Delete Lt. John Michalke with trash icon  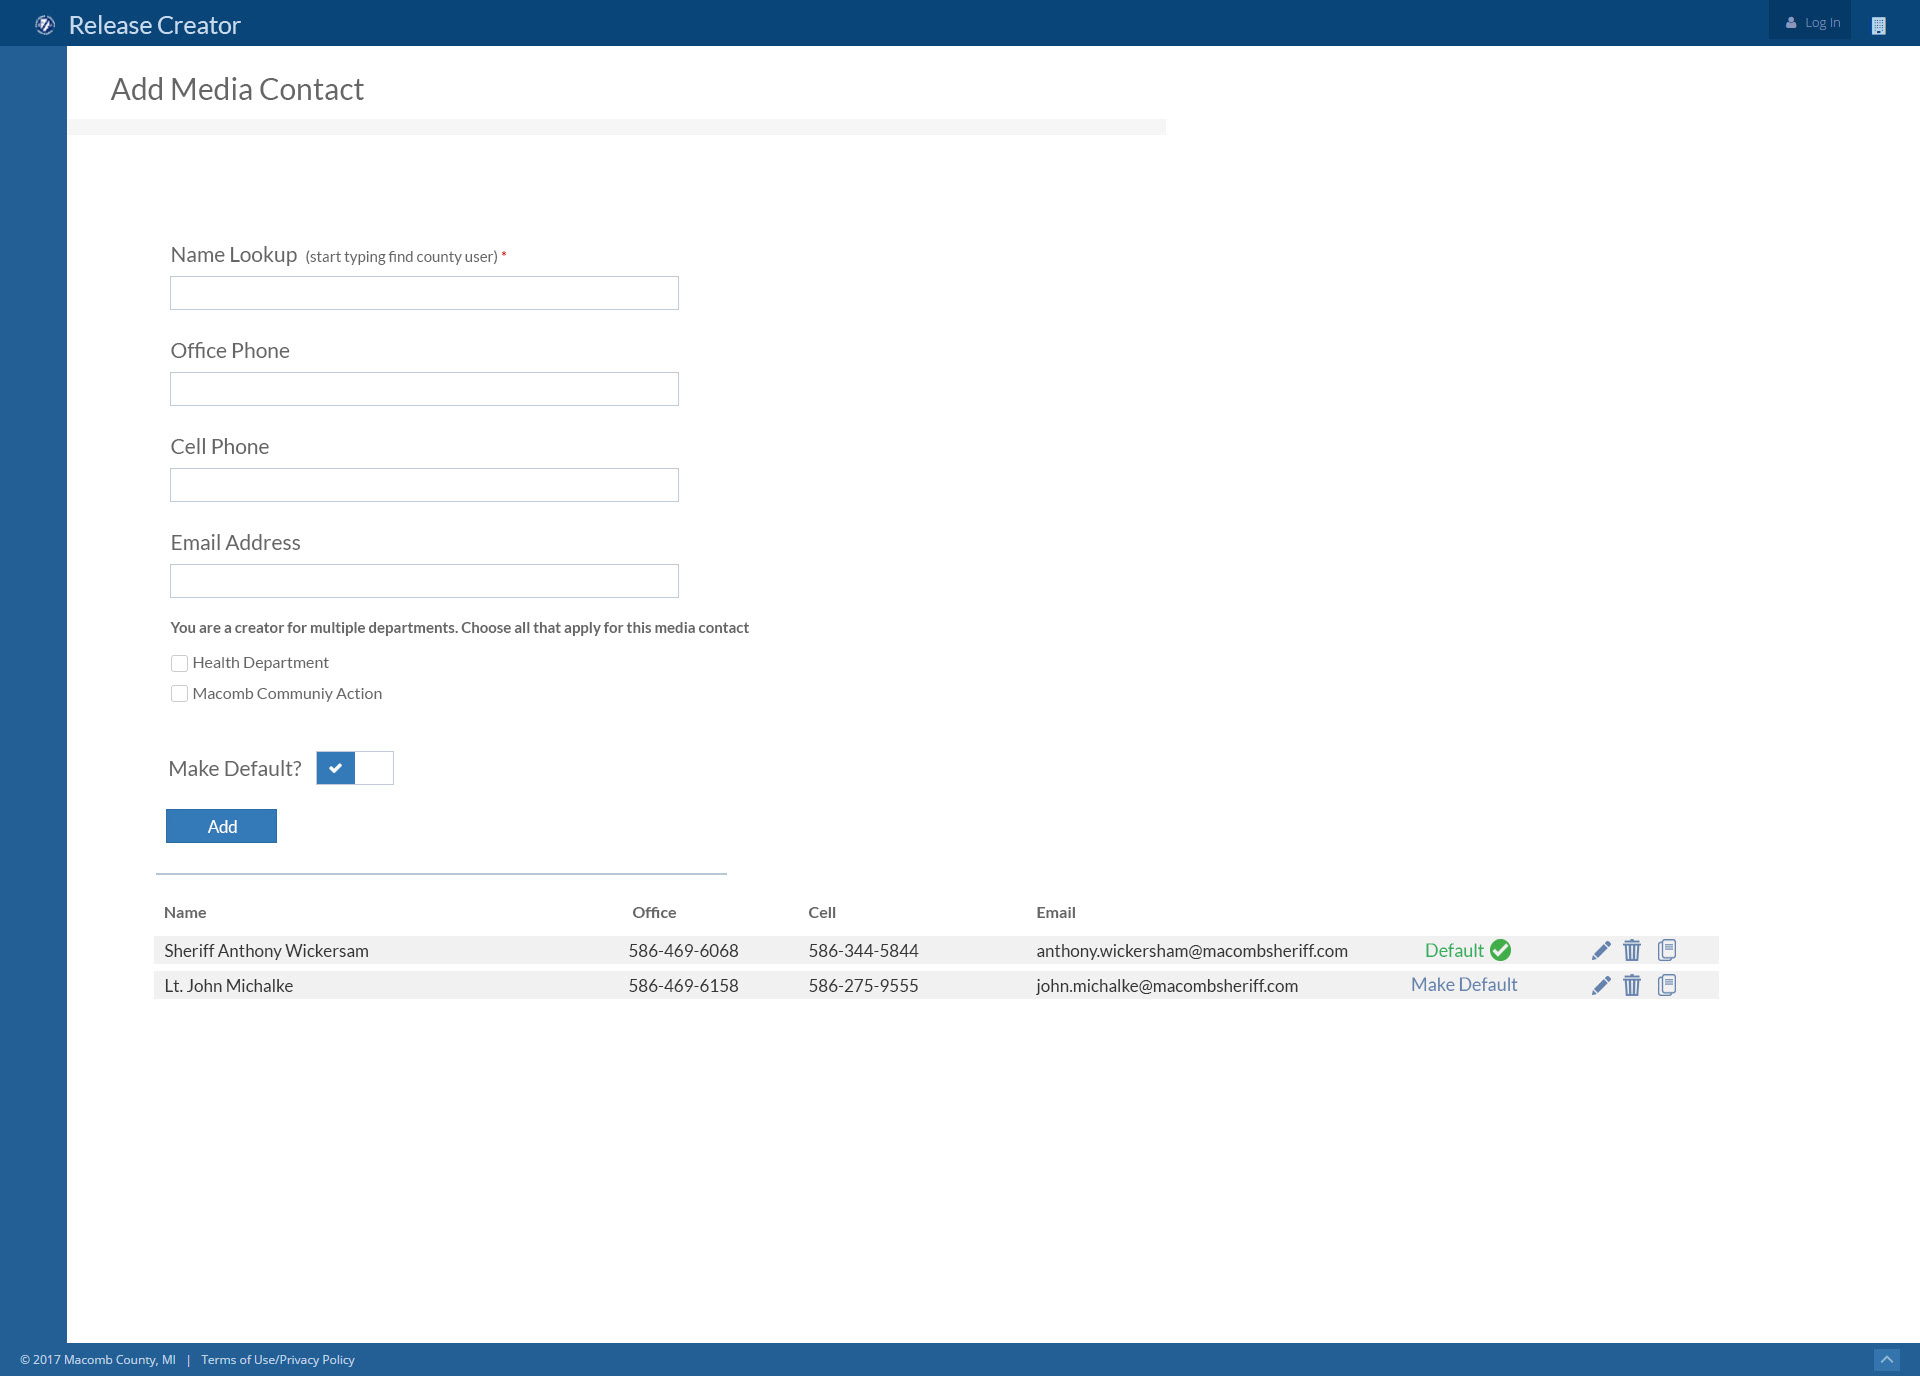[x=1632, y=985]
